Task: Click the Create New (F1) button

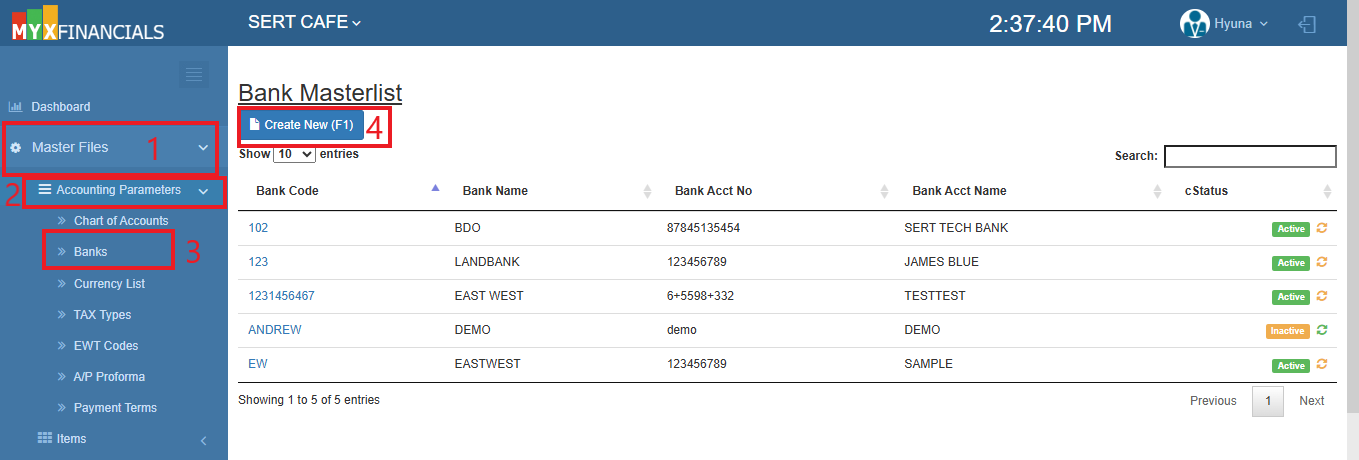Action: tap(301, 125)
